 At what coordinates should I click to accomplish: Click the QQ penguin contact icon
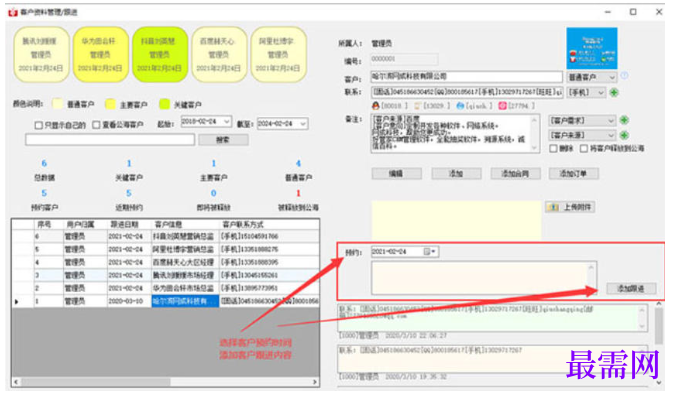coord(375,105)
